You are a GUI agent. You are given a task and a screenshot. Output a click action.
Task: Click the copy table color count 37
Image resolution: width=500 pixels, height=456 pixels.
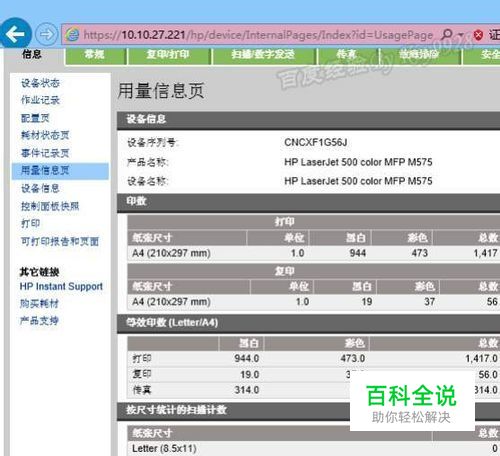click(x=429, y=302)
